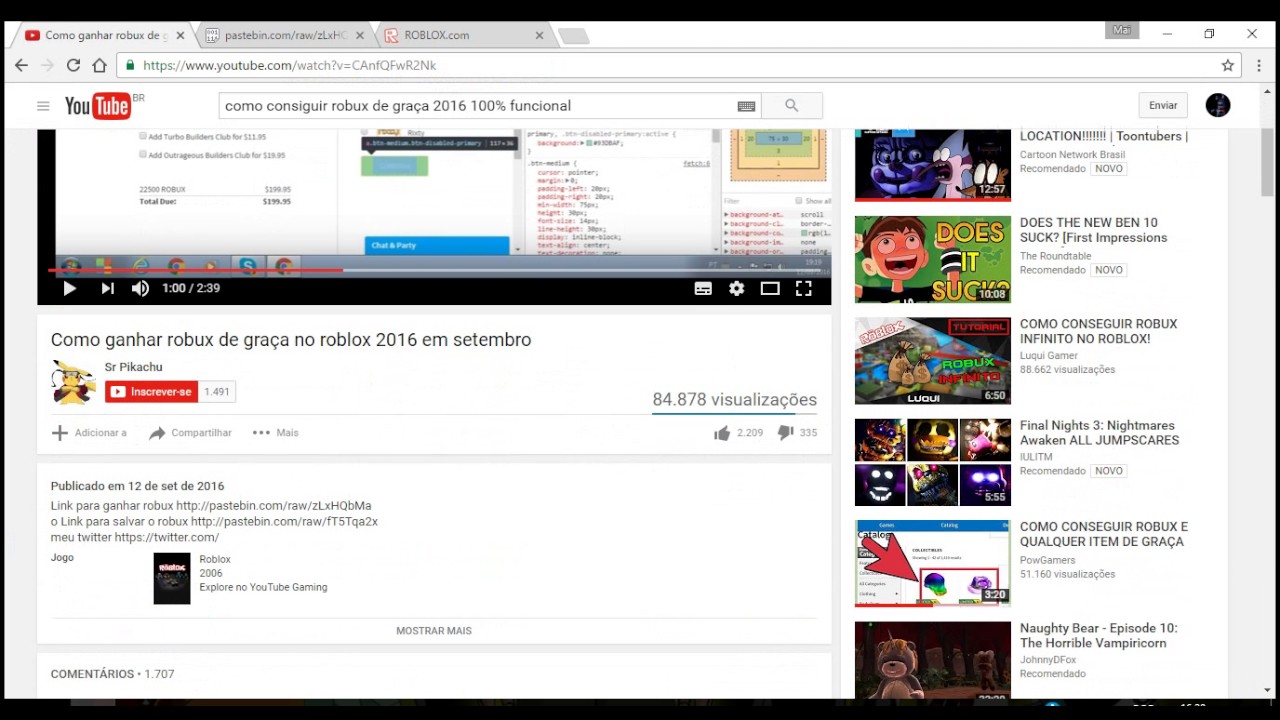Open COMO CONSEGUIR ROBUX INFINITO video title
This screenshot has width=1280, height=720.
(1098, 331)
